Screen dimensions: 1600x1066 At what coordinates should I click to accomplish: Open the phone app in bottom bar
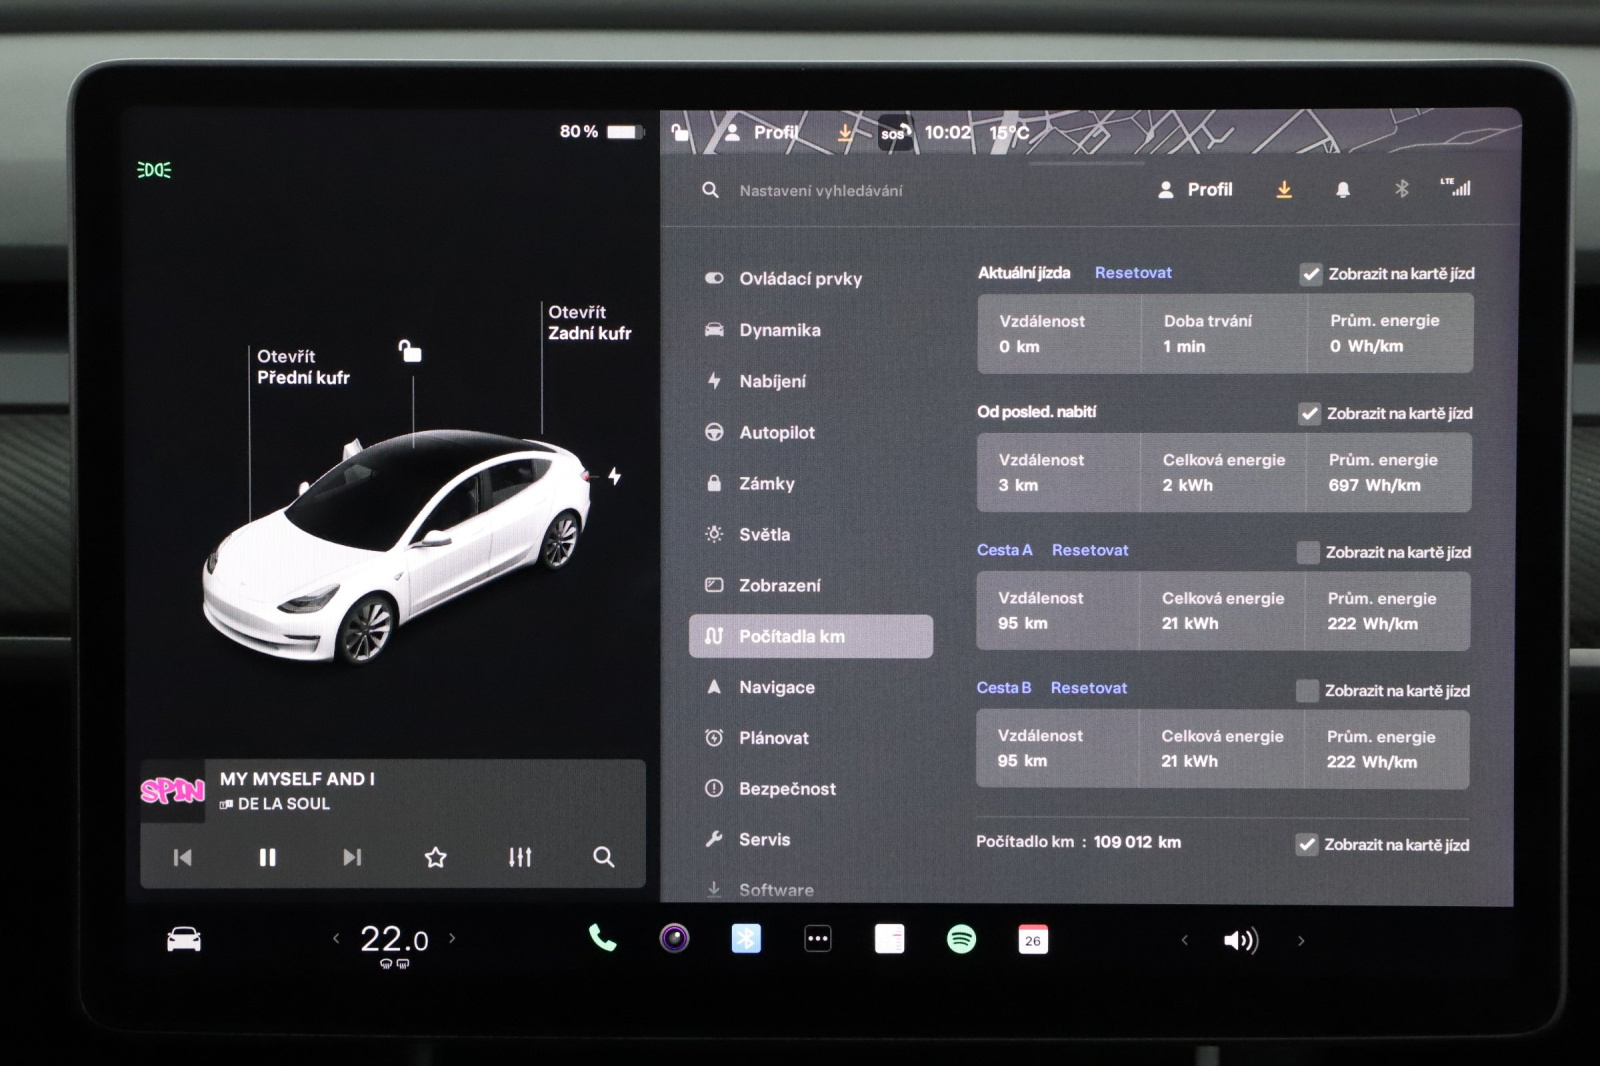[602, 938]
